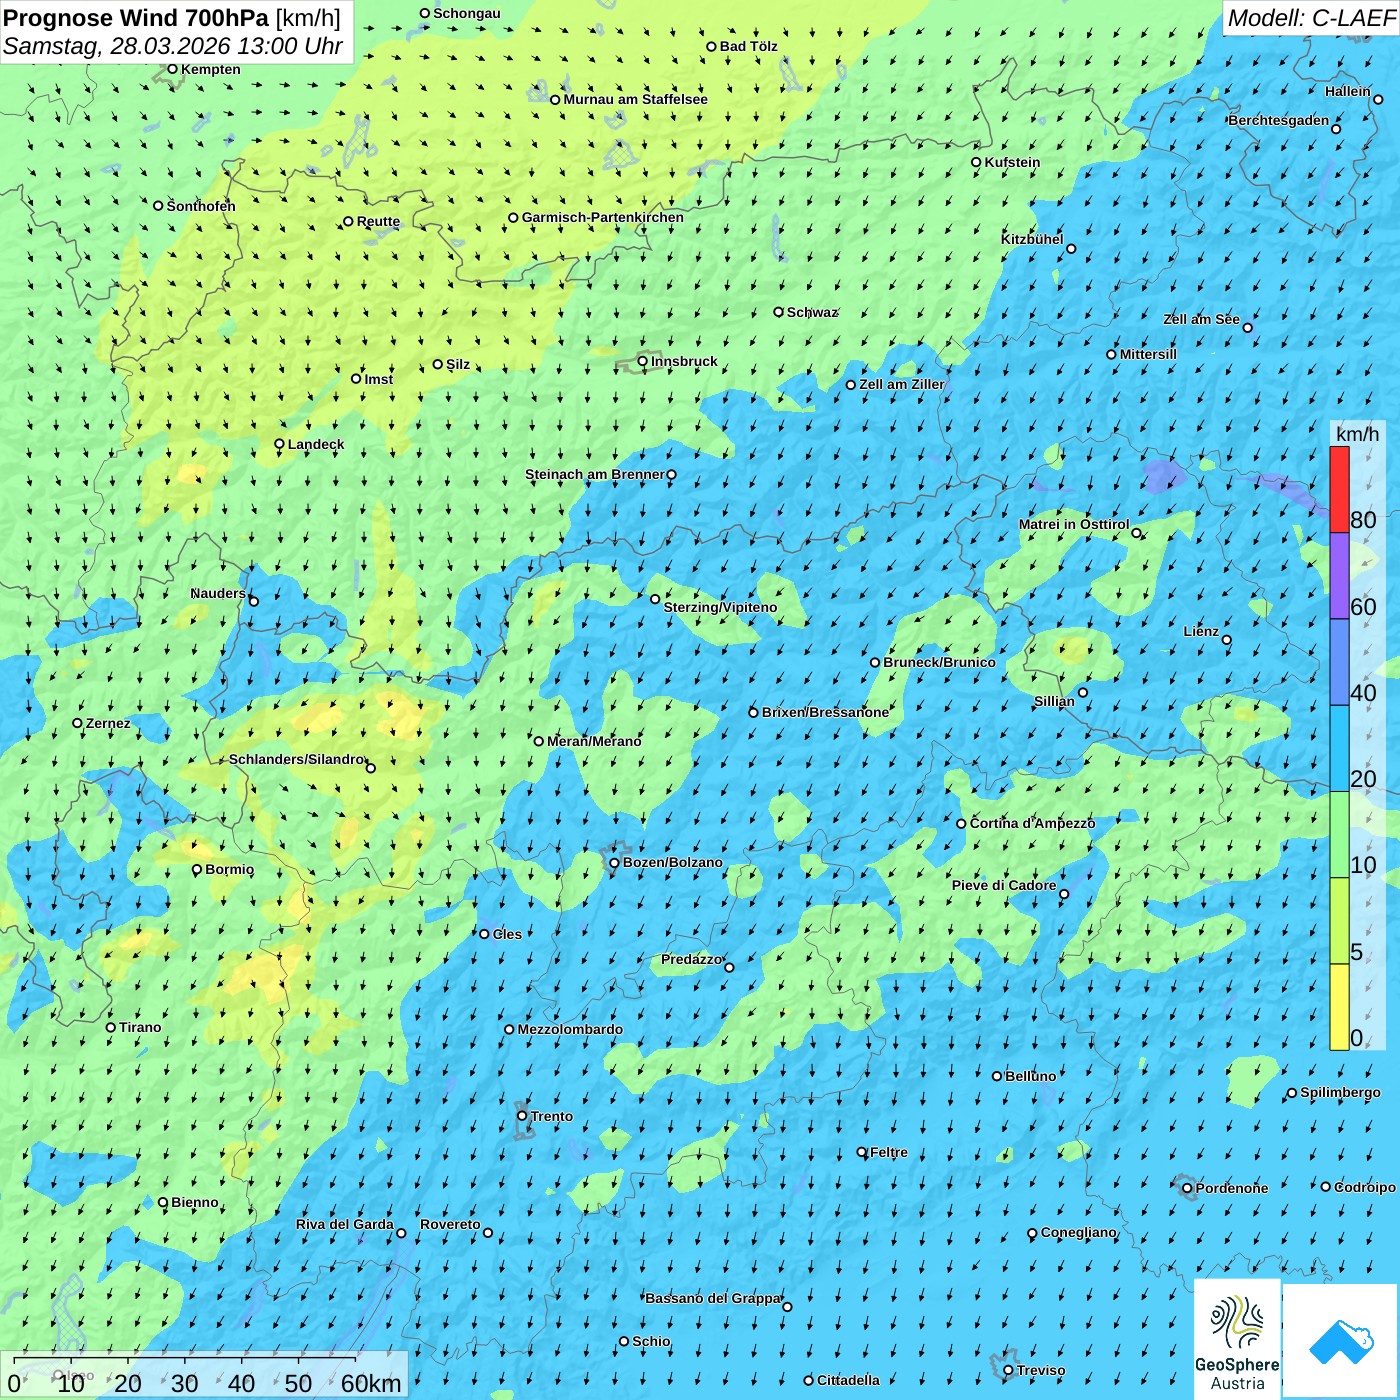Image resolution: width=1400 pixels, height=1400 pixels.
Task: Click the Bormio location marker
Action: 197,870
